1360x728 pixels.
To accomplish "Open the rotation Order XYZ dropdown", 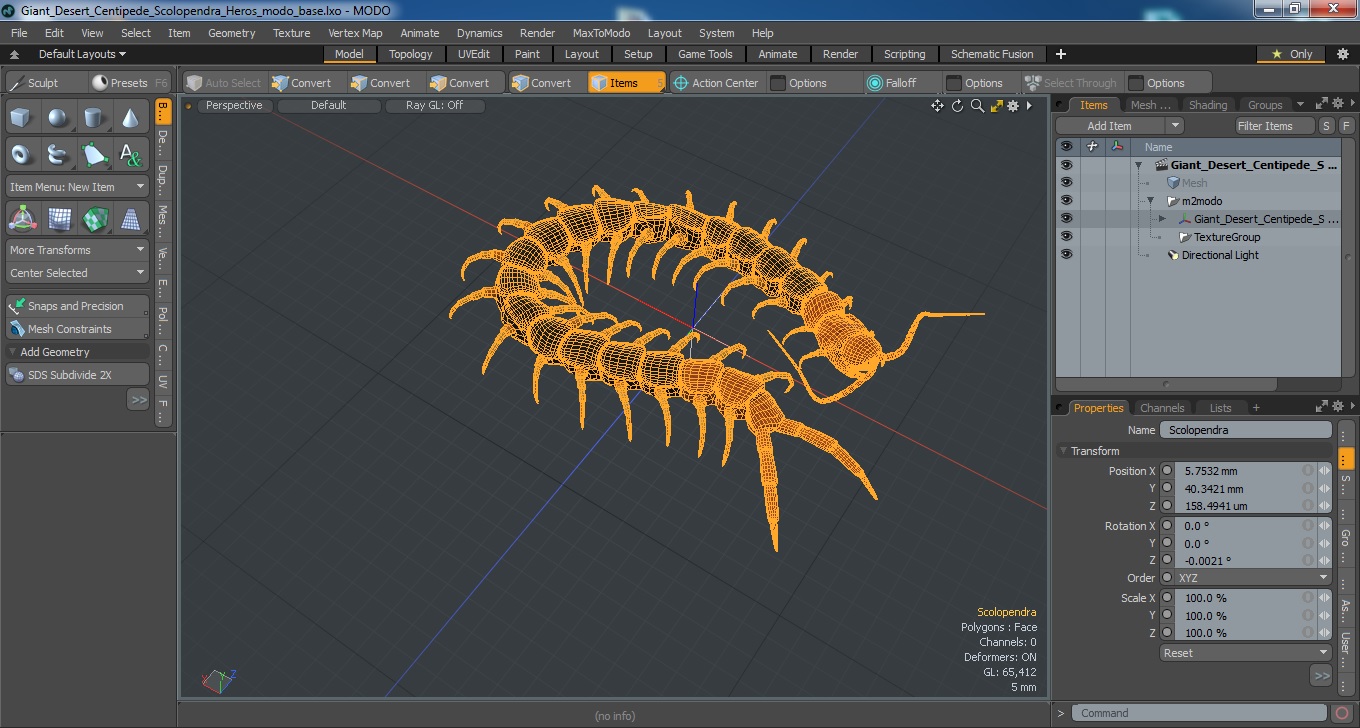I will [x=1254, y=578].
